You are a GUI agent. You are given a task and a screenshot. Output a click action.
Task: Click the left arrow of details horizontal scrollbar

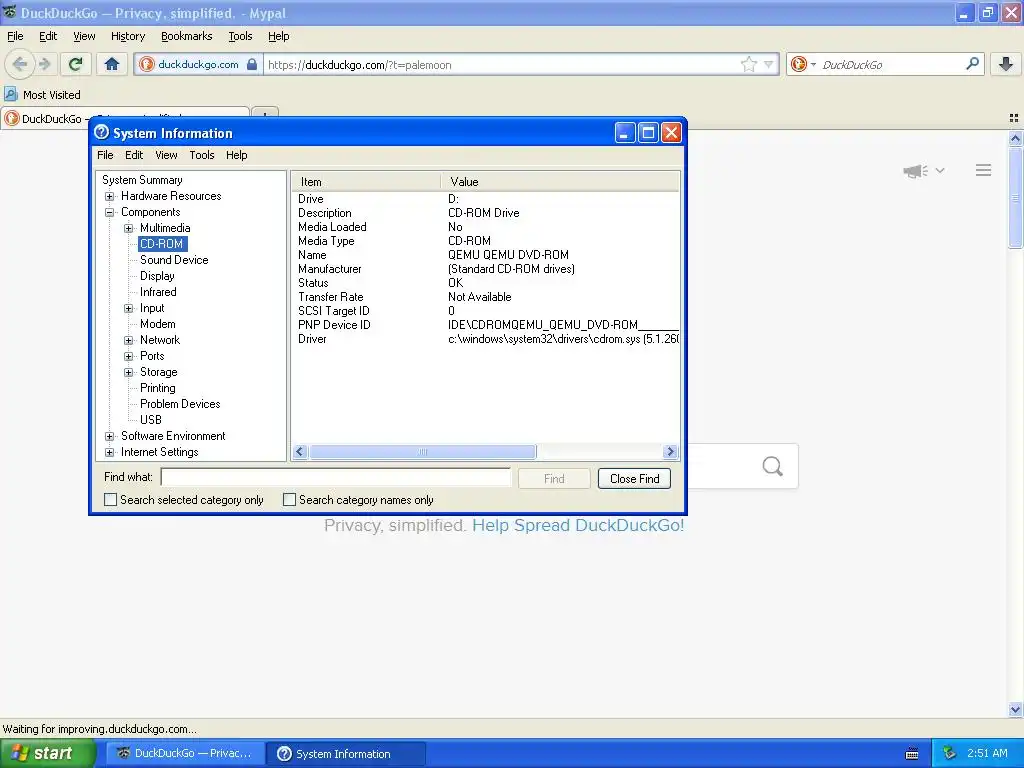click(x=300, y=451)
